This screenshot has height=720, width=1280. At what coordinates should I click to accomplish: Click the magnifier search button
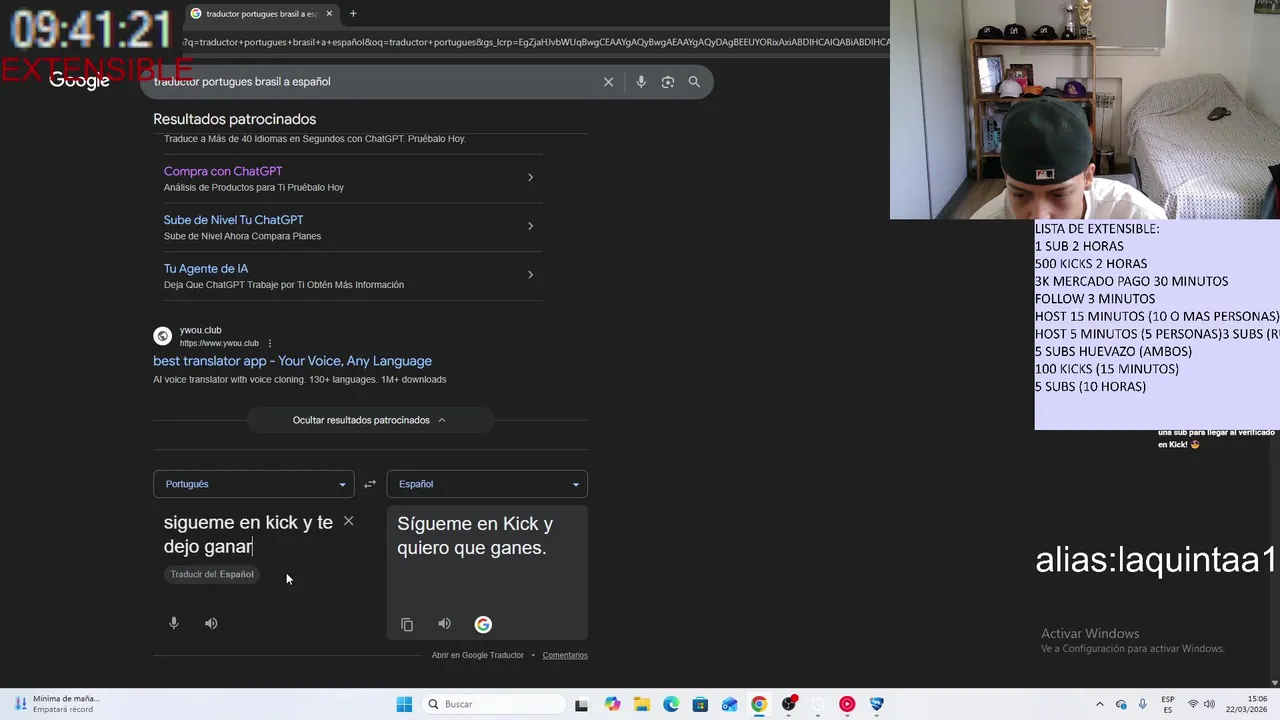coord(694,82)
